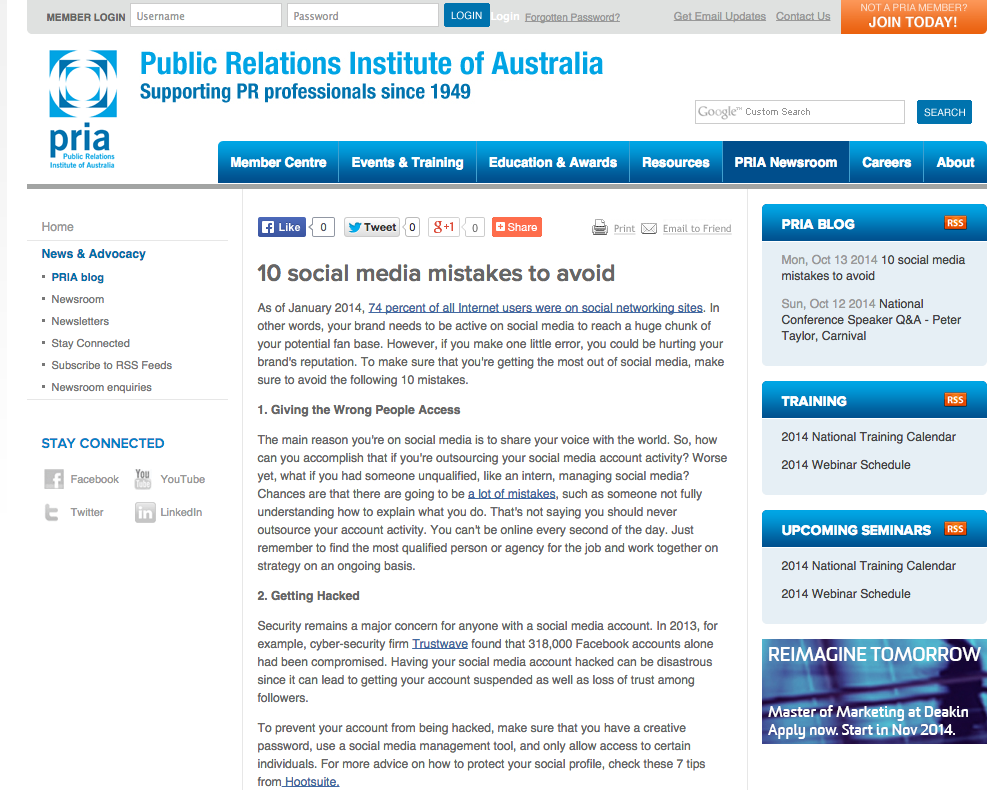This screenshot has width=990, height=790.
Task: Open Upcoming Seminars' 2014 National Training Calendar
Action: tap(868, 566)
